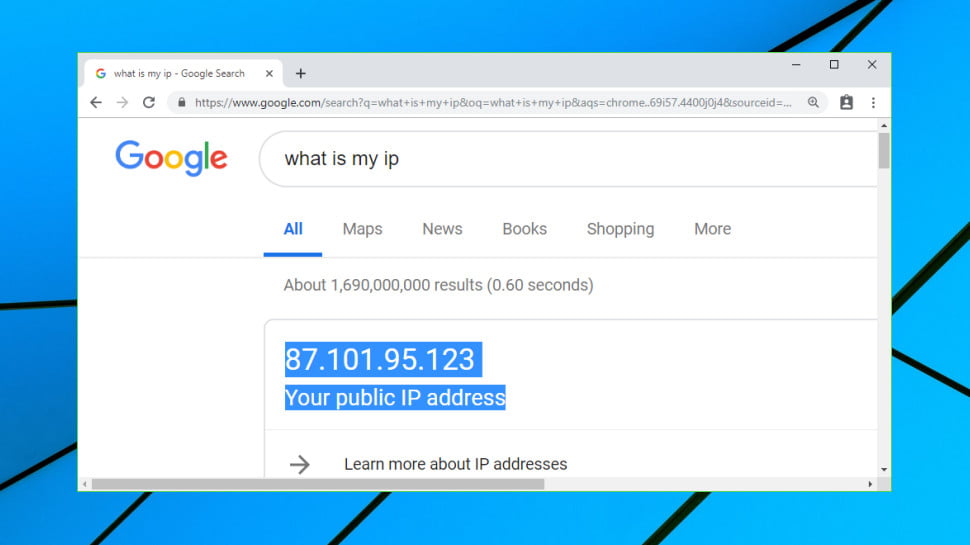Screen dimensions: 970x545
Task: Click the vertical scrollbar down arrow
Action: (883, 469)
